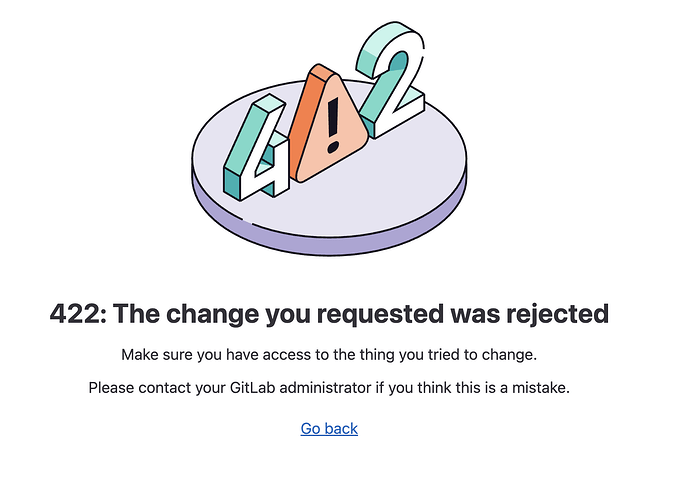This screenshot has height=487, width=690.
Task: Click the word "administrator" in the message
Action: pyautogui.click(x=326, y=388)
